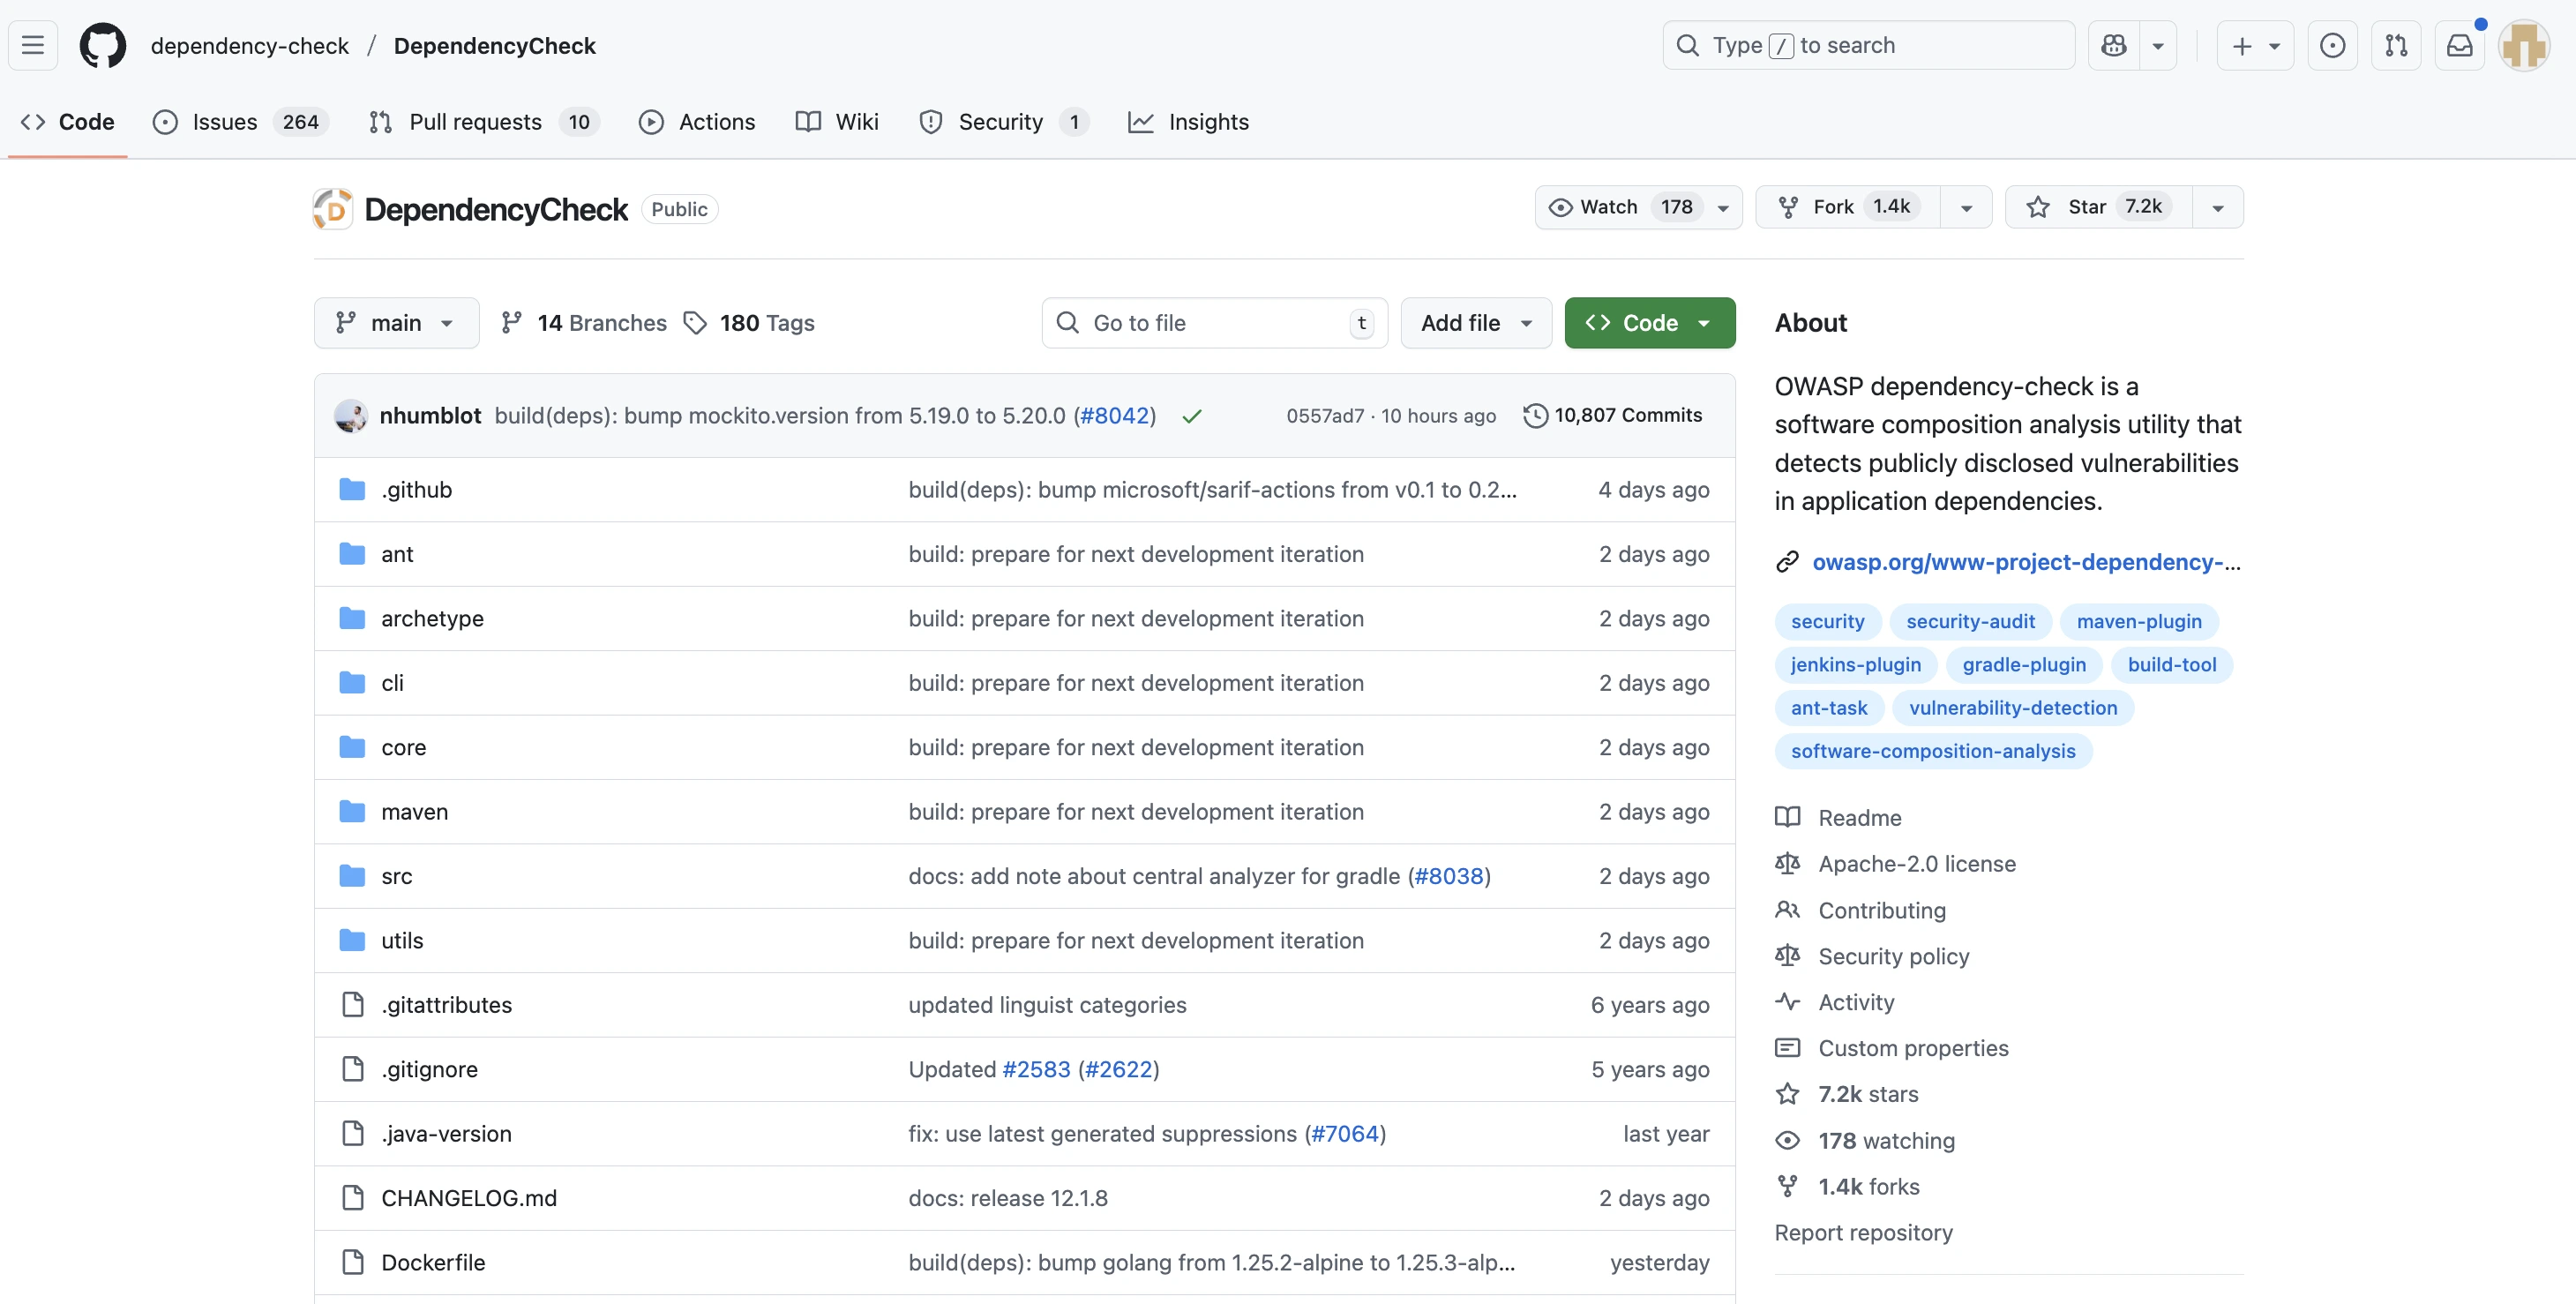Open the global navigation hamburger menu
2576x1304 pixels.
[32, 45]
